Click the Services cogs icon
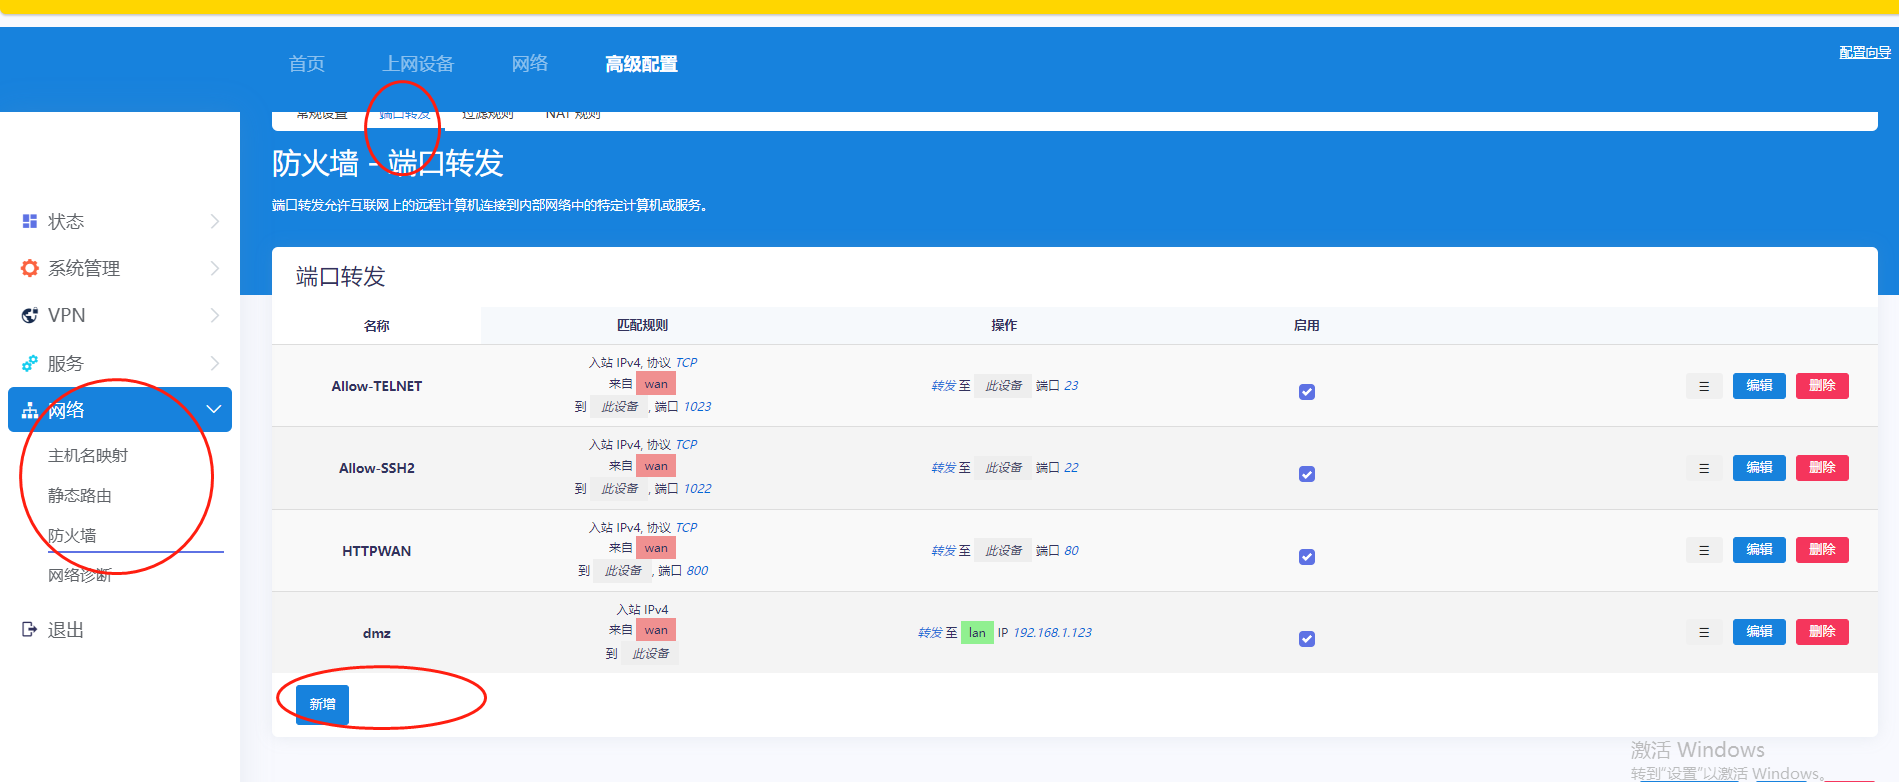The width and height of the screenshot is (1899, 782). [30, 363]
